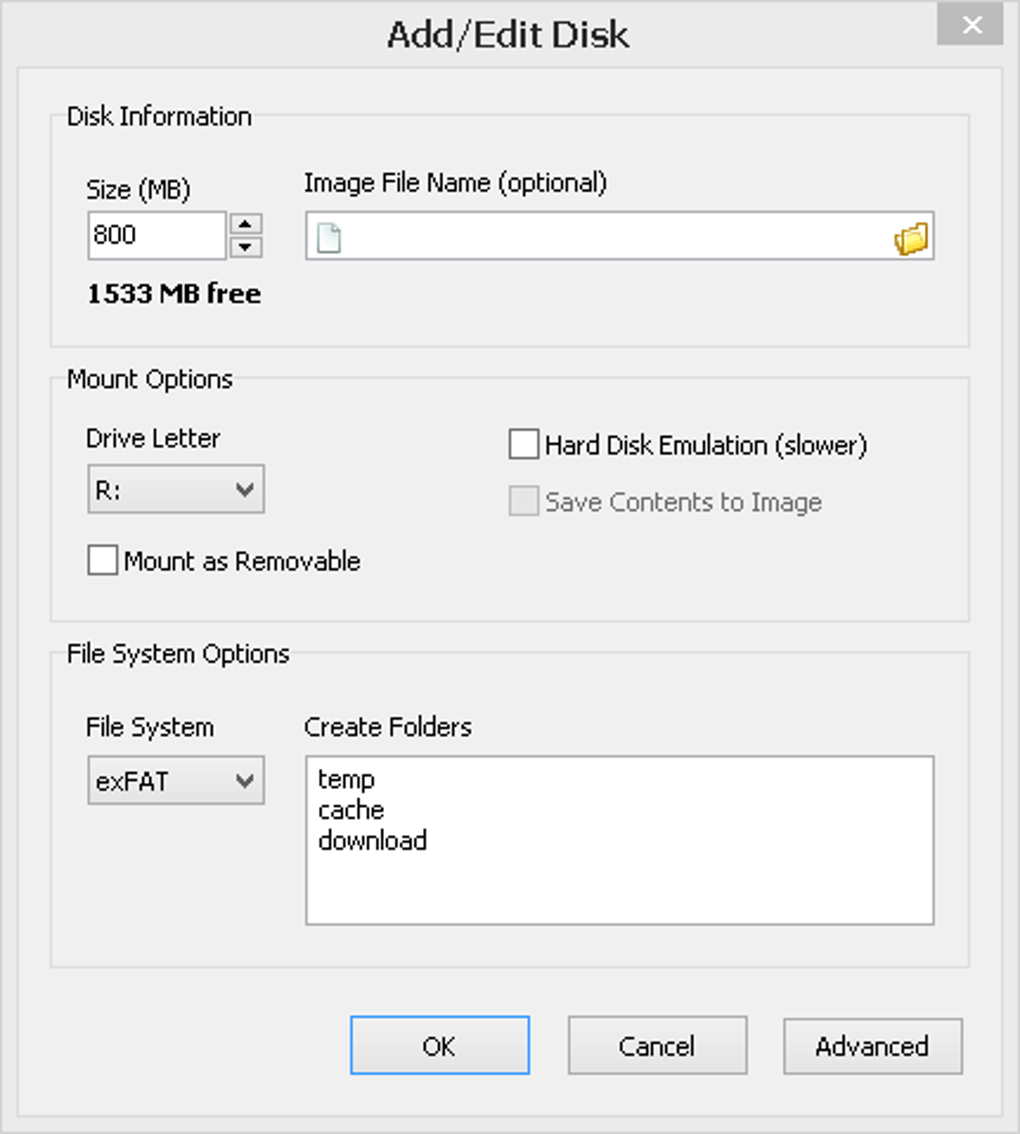Focus the Size (MB) input field
Screen dimensions: 1020x1134
[155, 236]
